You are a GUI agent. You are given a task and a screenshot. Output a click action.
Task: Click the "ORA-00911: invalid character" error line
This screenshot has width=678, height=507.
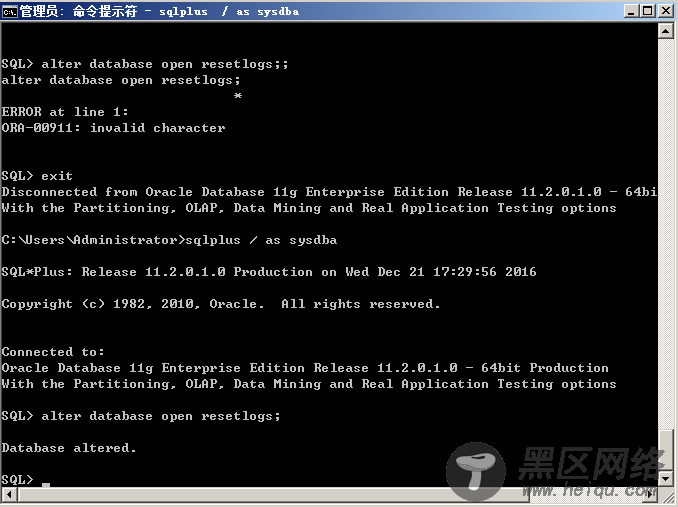click(113, 128)
